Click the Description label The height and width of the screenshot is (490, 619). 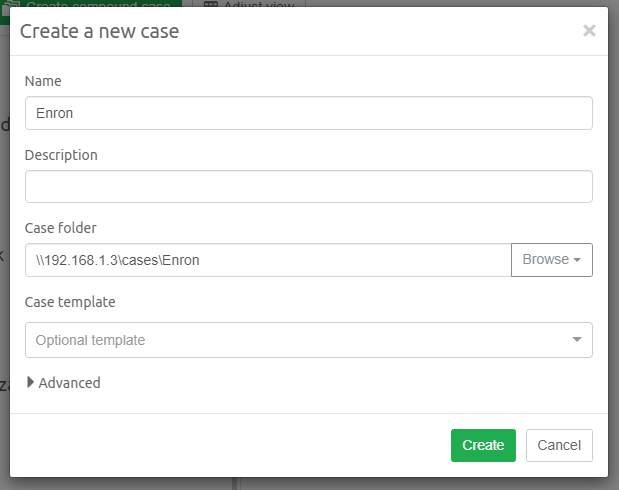[x=61, y=155]
